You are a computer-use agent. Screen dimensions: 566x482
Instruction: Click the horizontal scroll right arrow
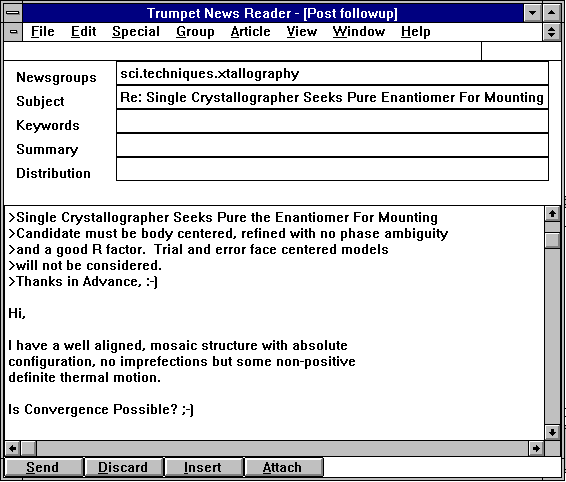click(x=536, y=448)
